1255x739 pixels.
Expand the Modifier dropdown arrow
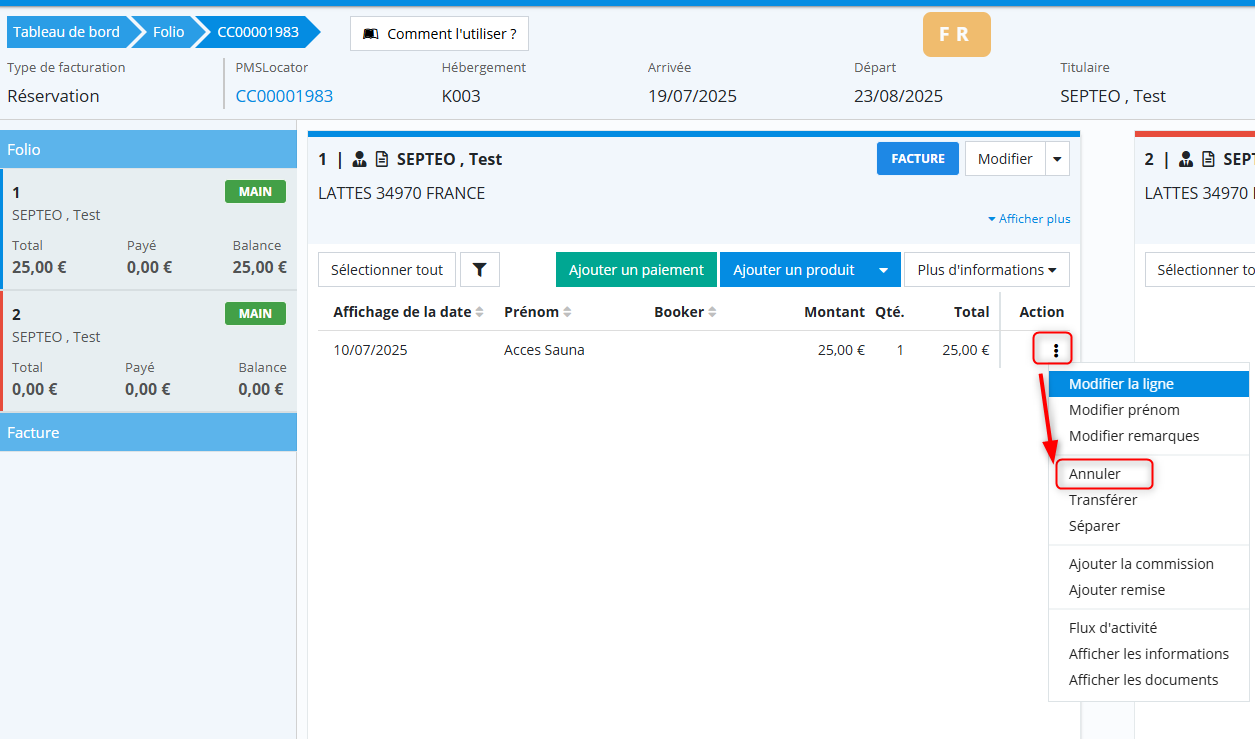pyautogui.click(x=1057, y=159)
